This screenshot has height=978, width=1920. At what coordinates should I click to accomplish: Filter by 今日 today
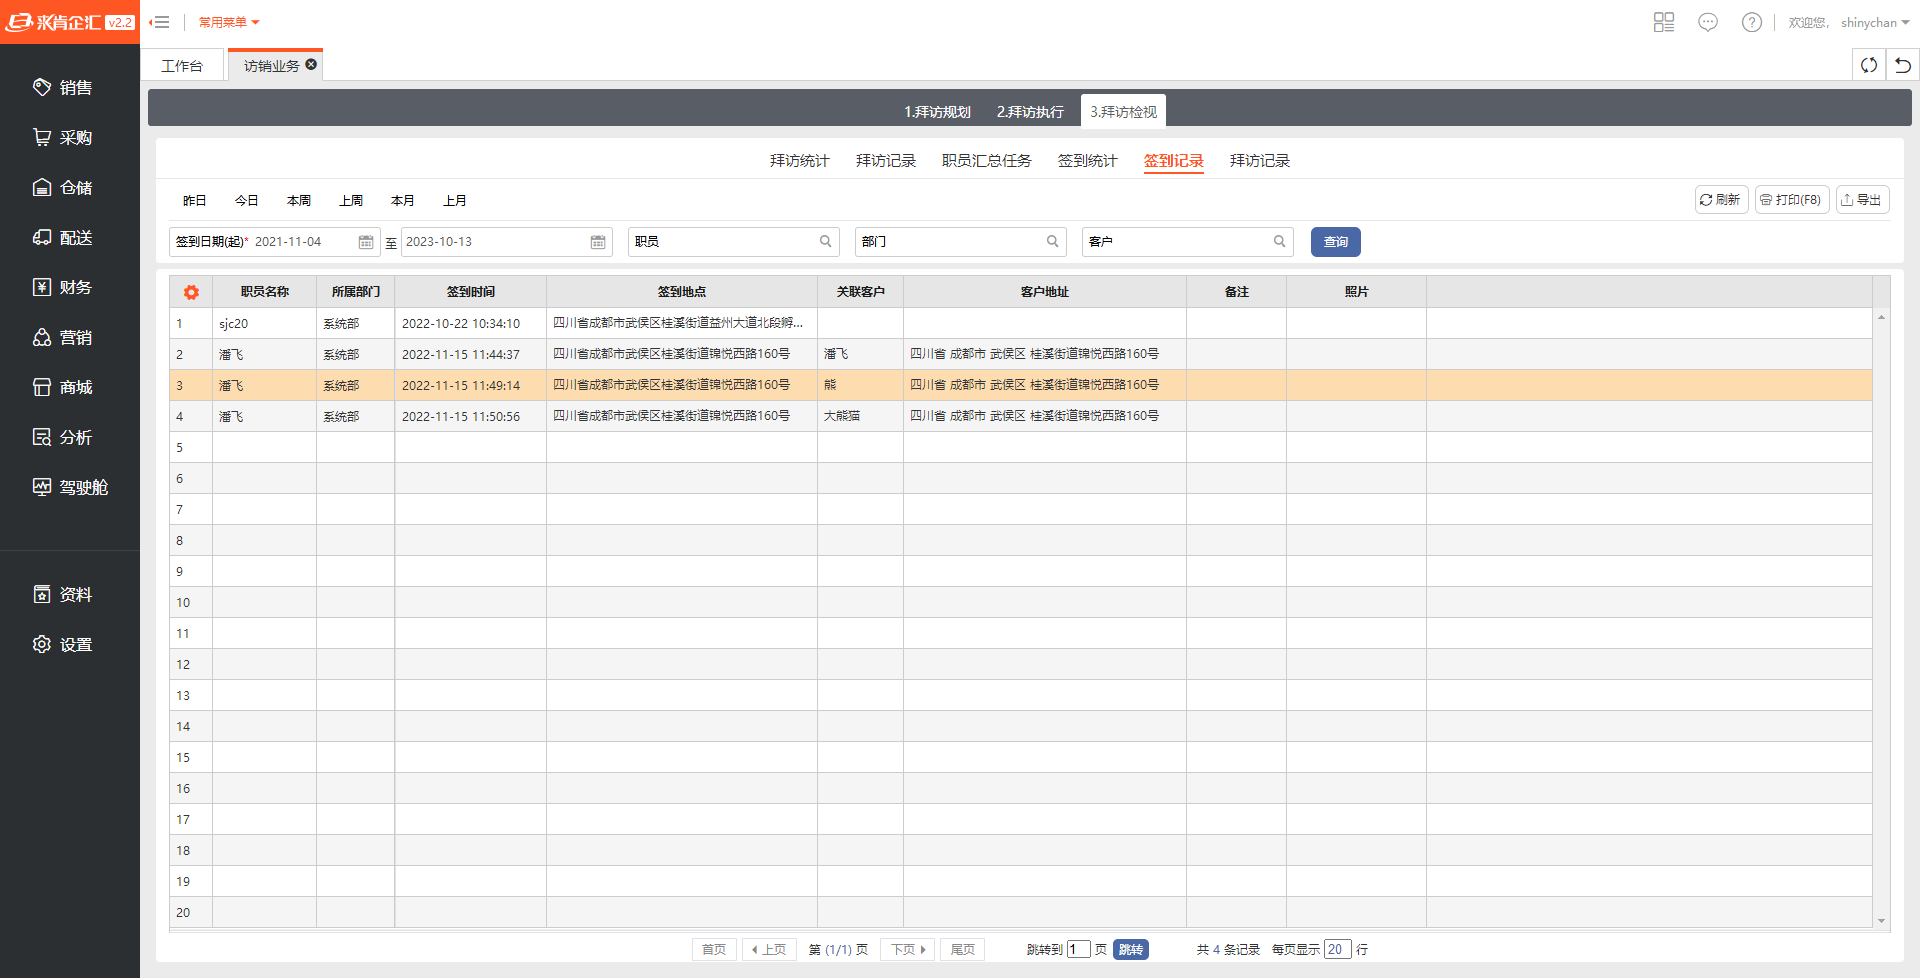247,200
